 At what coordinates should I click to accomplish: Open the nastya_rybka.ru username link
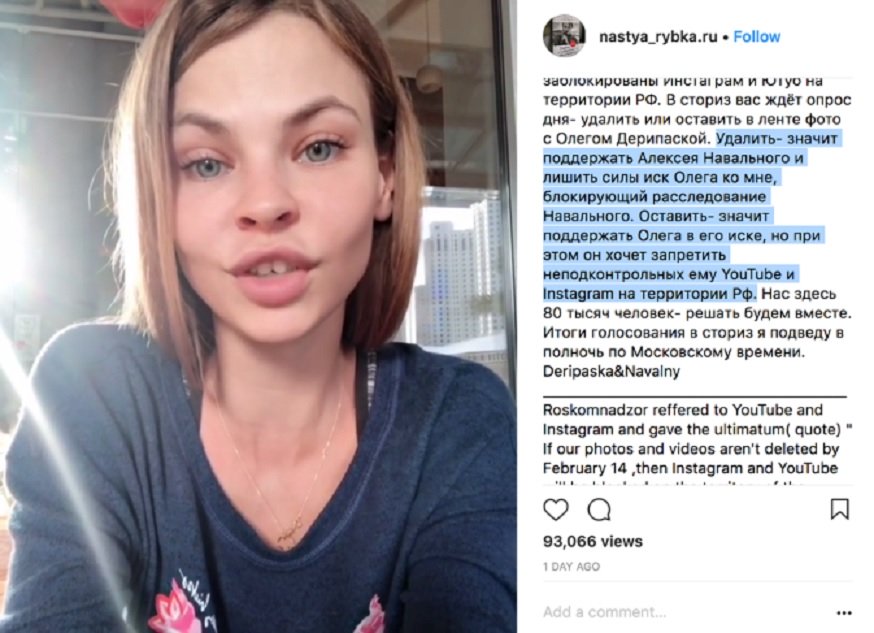point(658,37)
